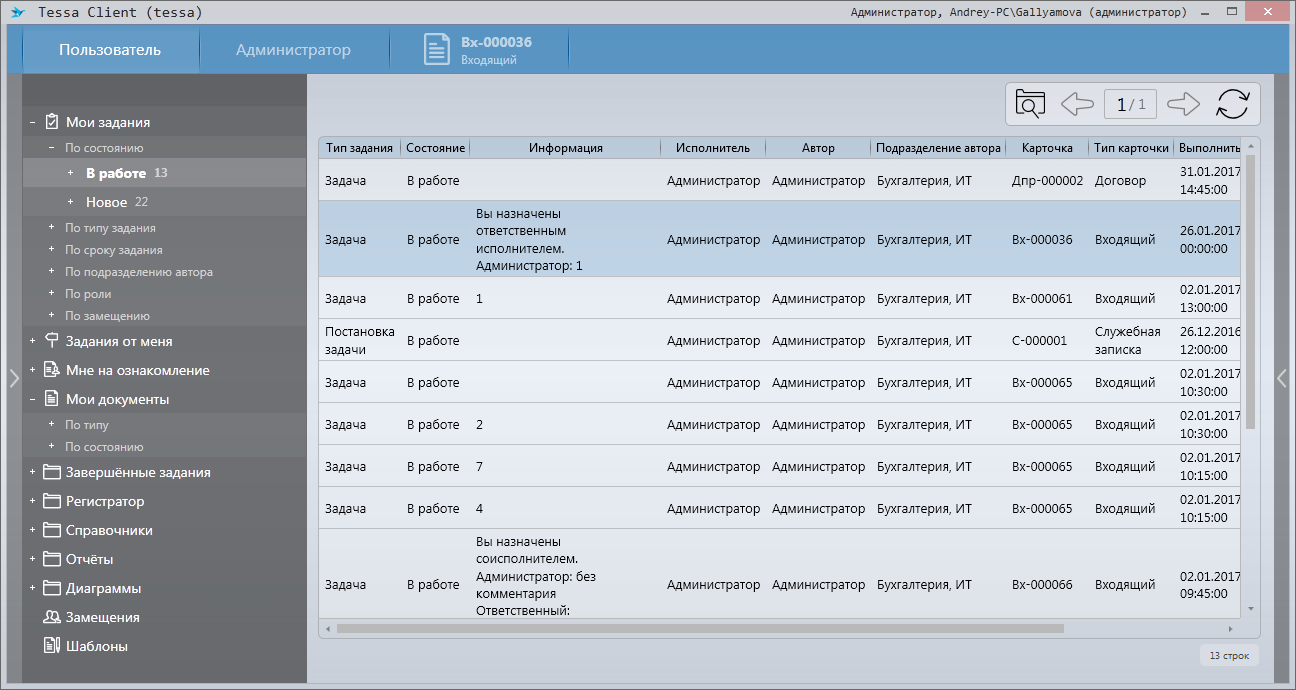1296x690 pixels.
Task: Click the Вы назначены соисполнителем information cell
Action: (565, 576)
